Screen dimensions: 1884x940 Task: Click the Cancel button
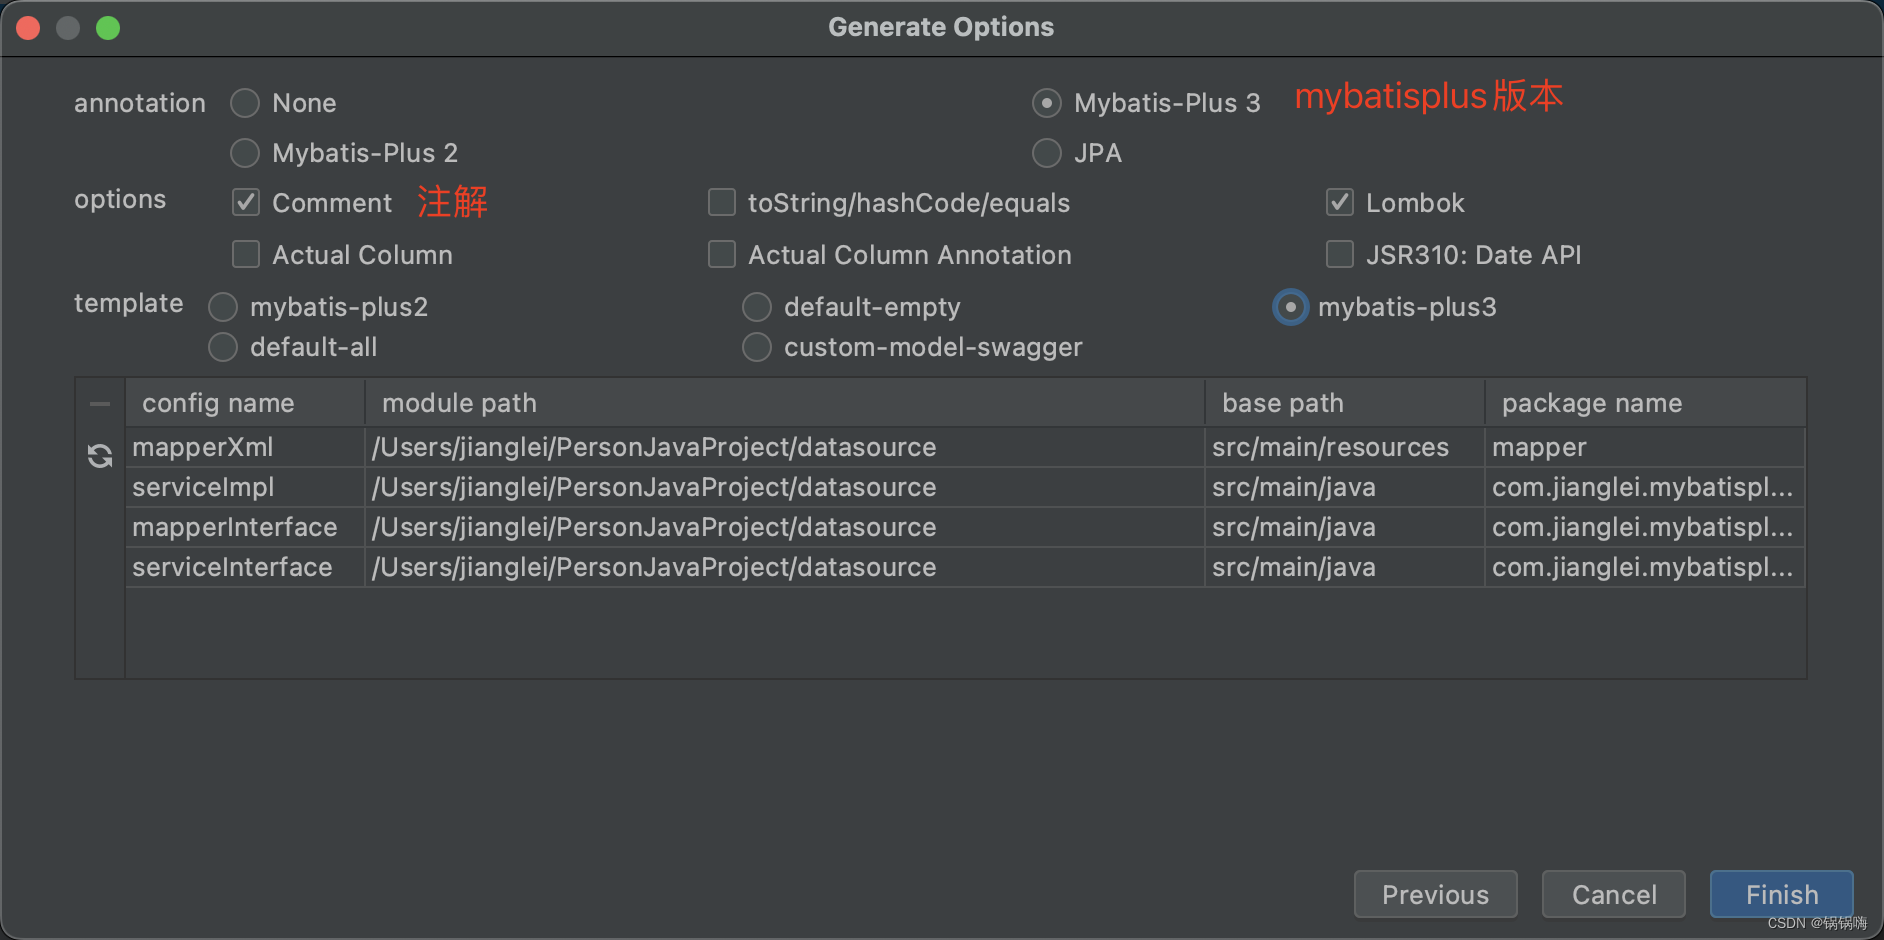click(1613, 894)
